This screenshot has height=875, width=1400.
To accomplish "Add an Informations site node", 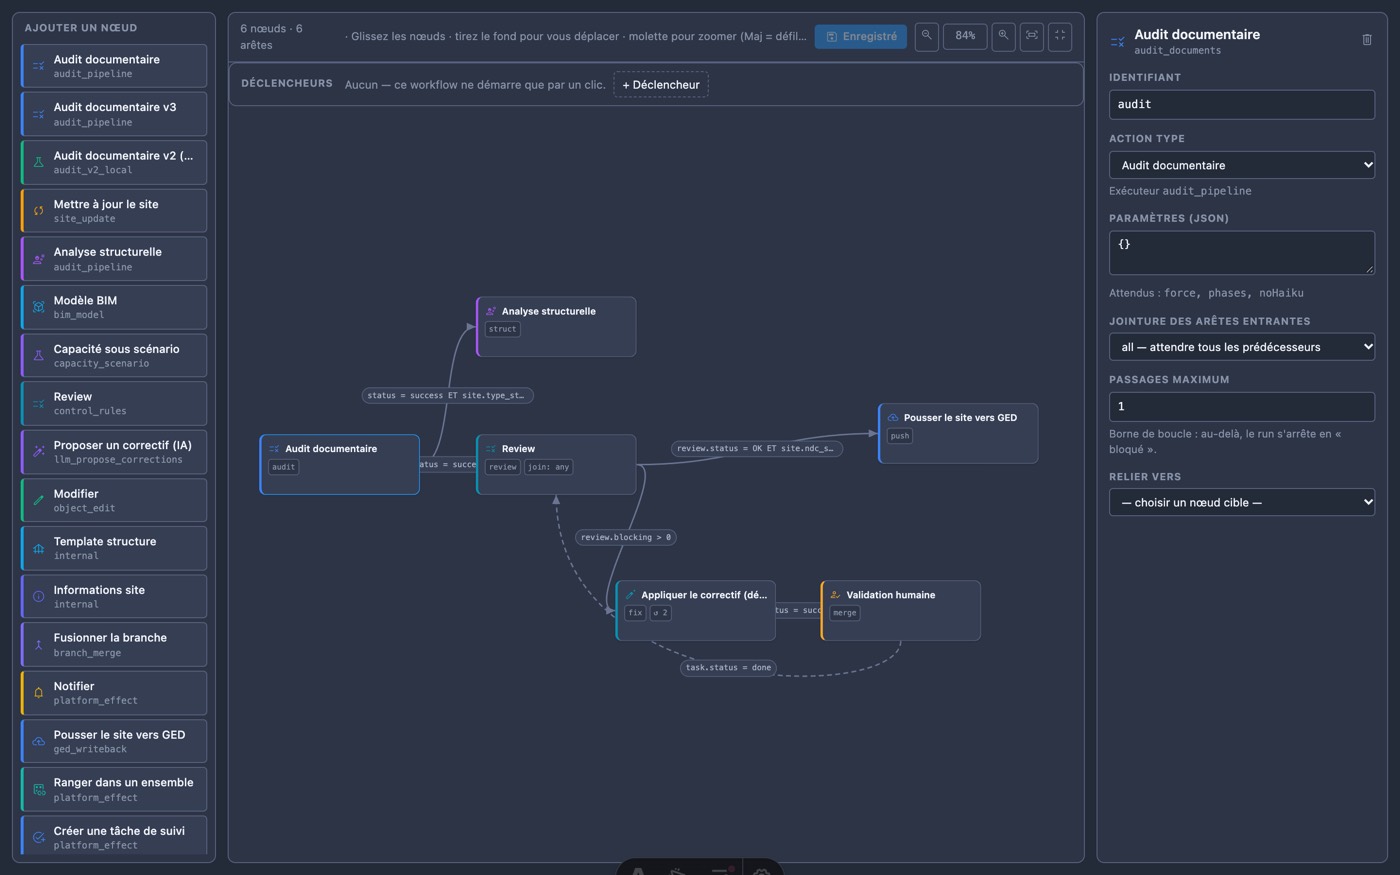I will pyautogui.click(x=114, y=596).
